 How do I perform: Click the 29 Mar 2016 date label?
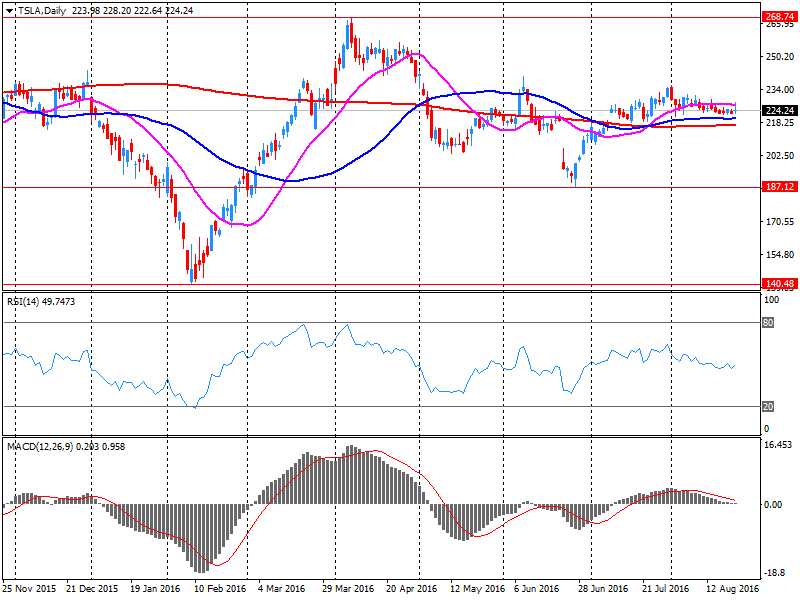tap(347, 588)
